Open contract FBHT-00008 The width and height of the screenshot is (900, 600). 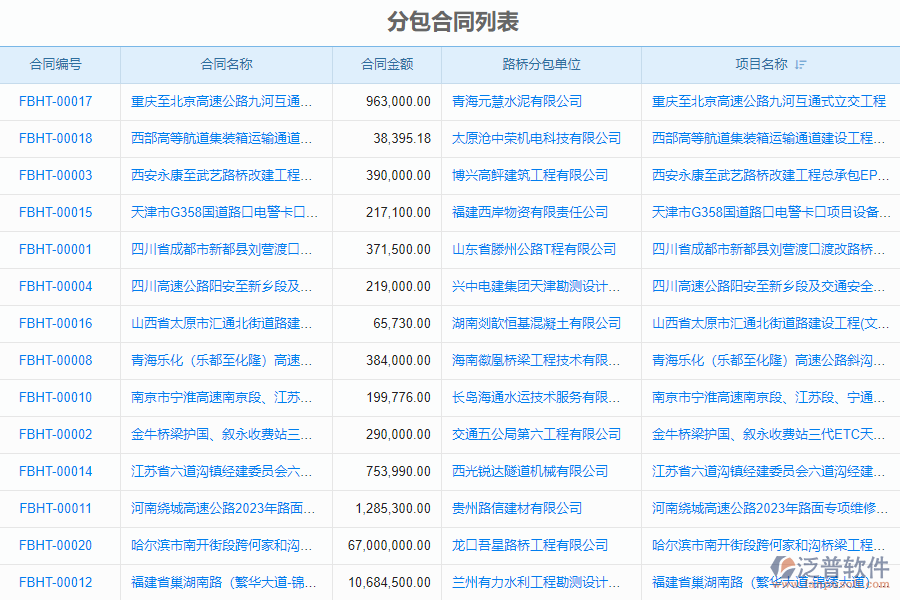[54, 360]
